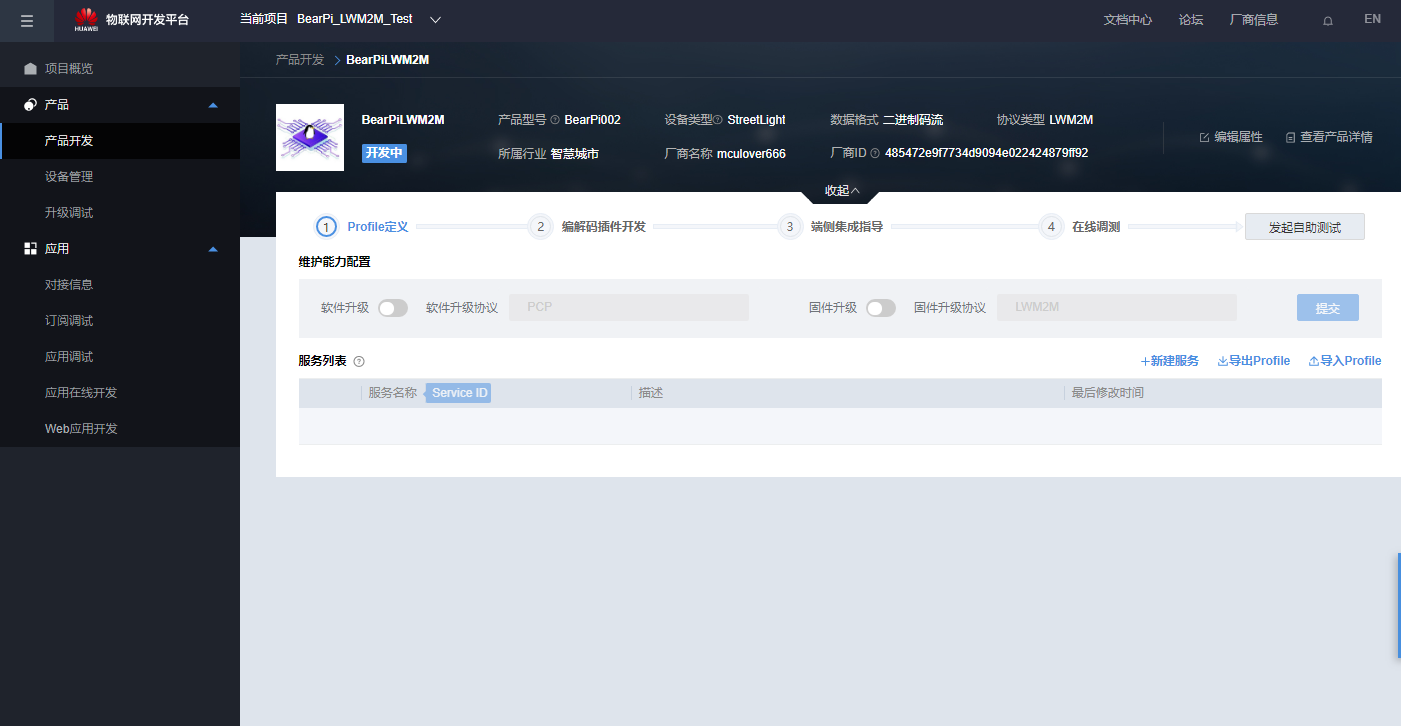The width and height of the screenshot is (1401, 726).
Task: Click the 导入Profile upload icon
Action: tap(1314, 361)
